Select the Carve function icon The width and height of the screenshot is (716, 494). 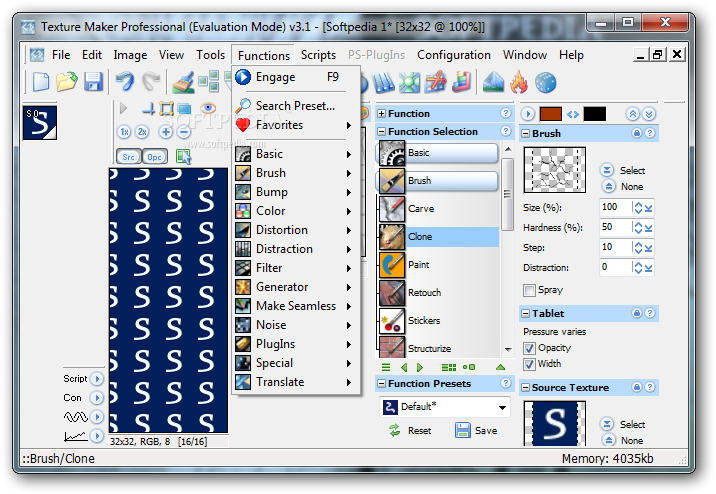pos(392,209)
